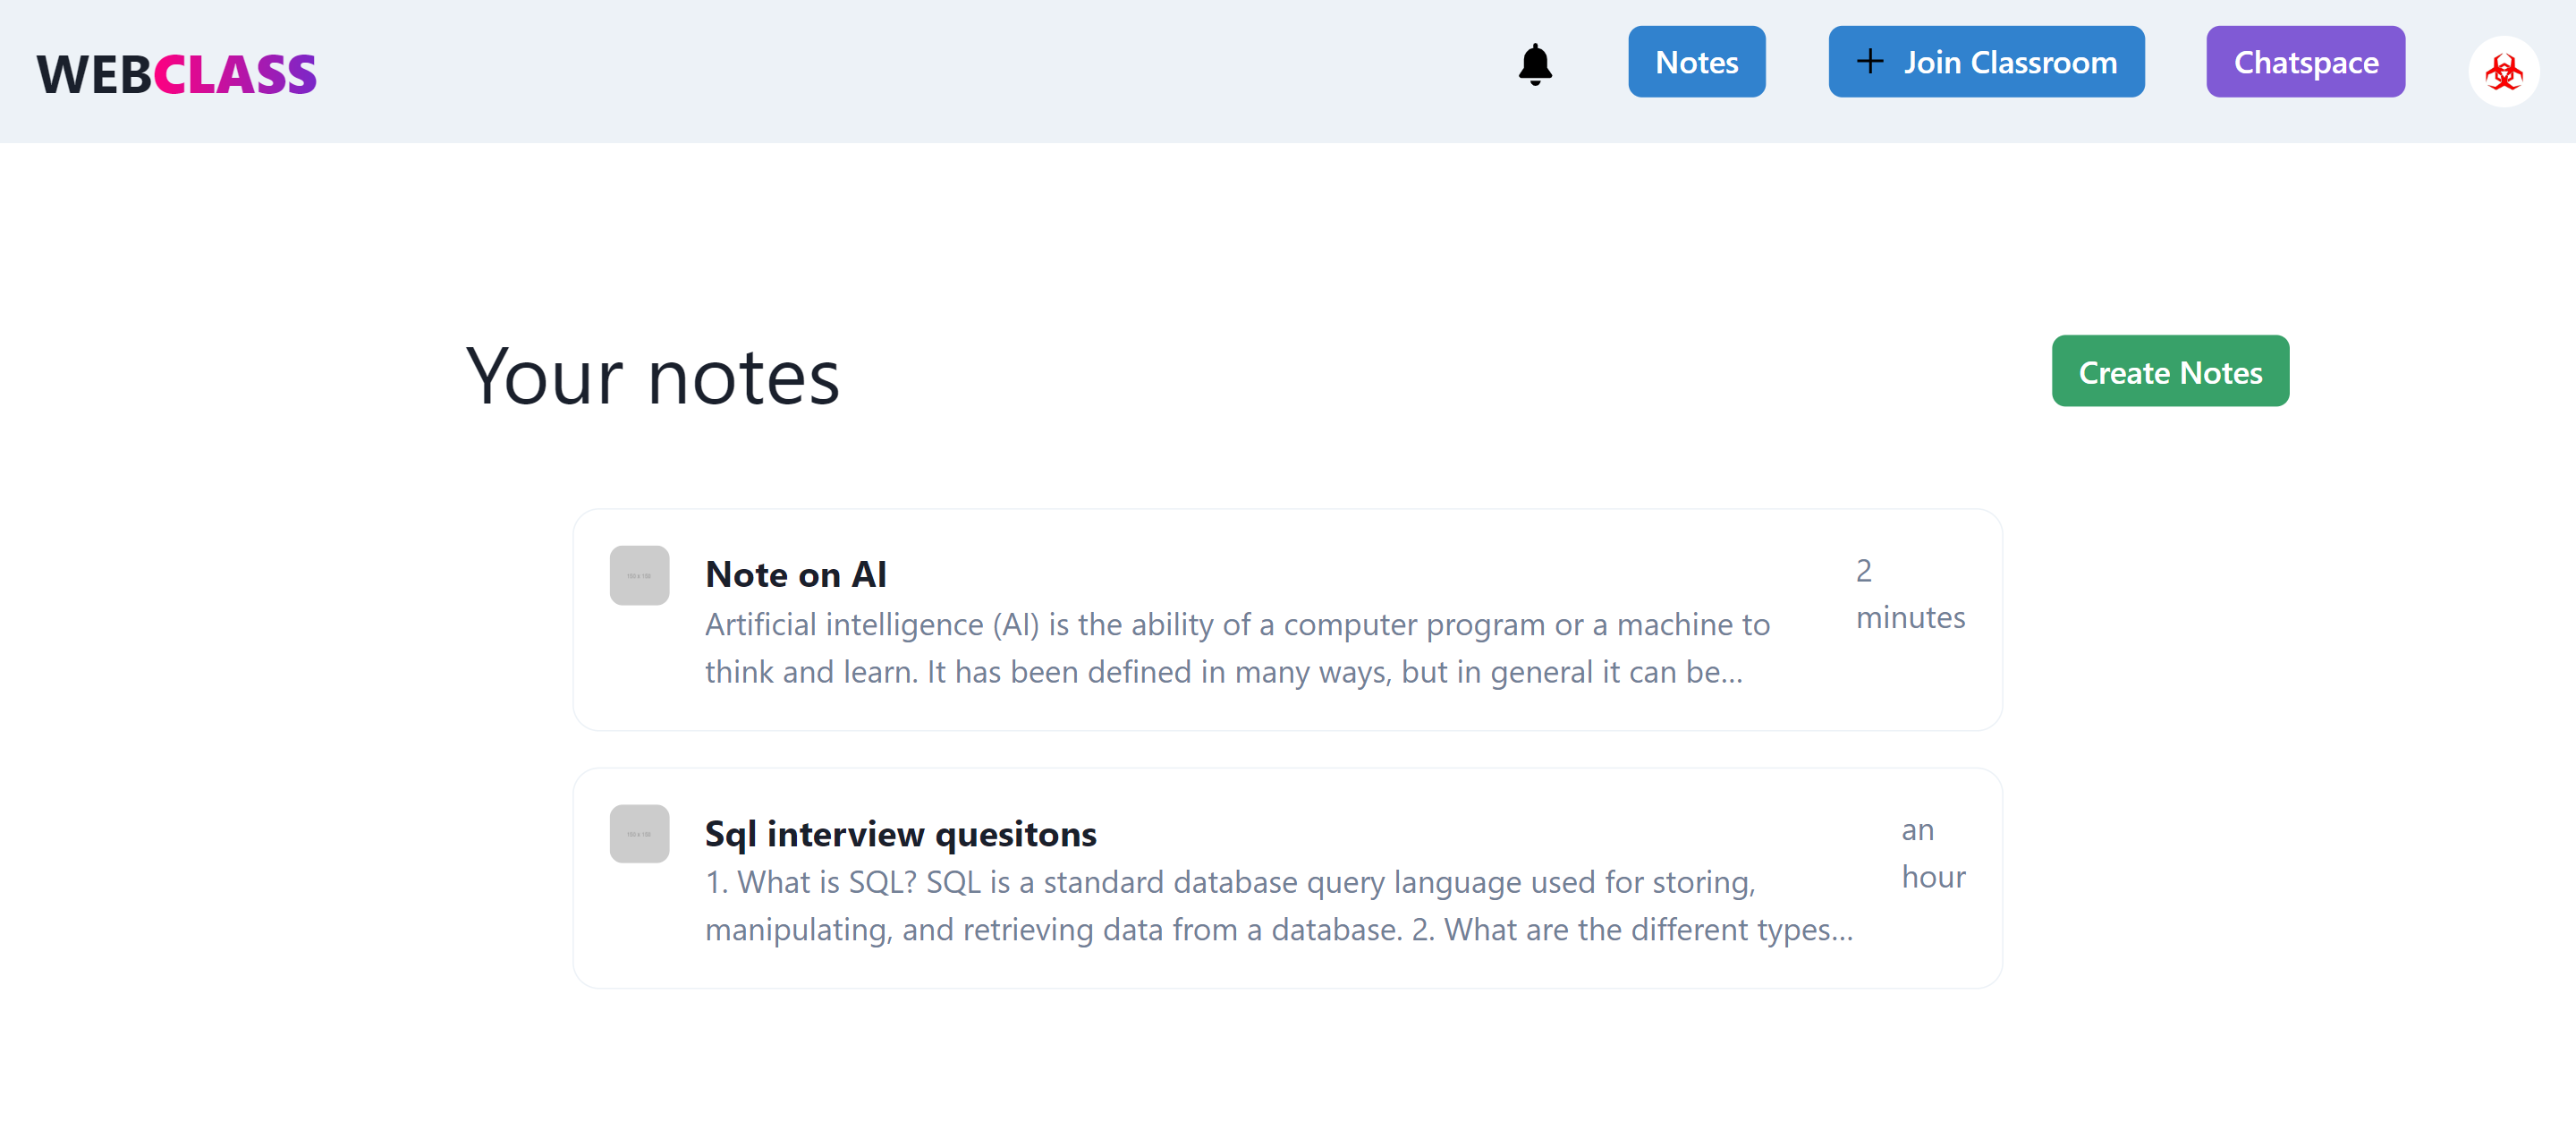This screenshot has width=2576, height=1147.
Task: Click the 2 minutes timestamp on Note on AI
Action: pos(1909,593)
